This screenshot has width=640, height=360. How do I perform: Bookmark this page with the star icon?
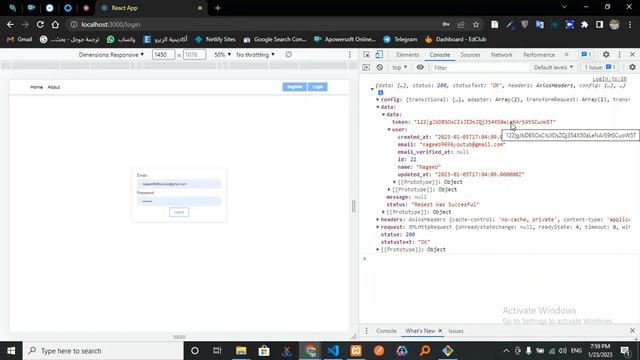(476, 24)
